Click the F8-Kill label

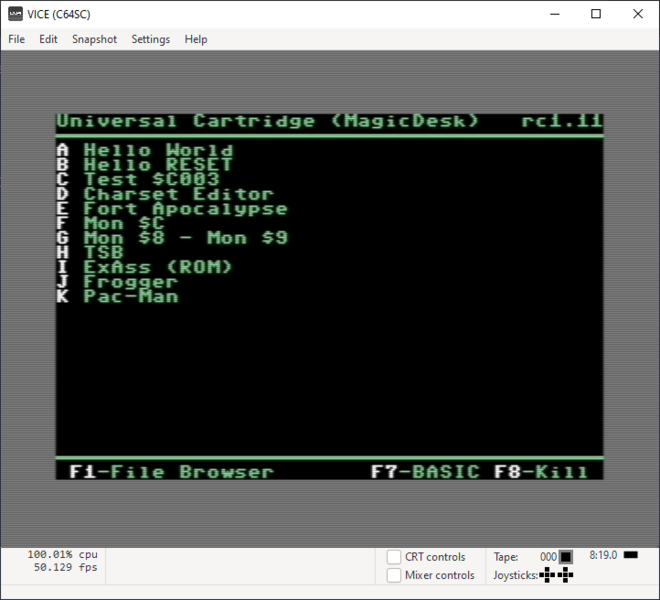point(541,472)
